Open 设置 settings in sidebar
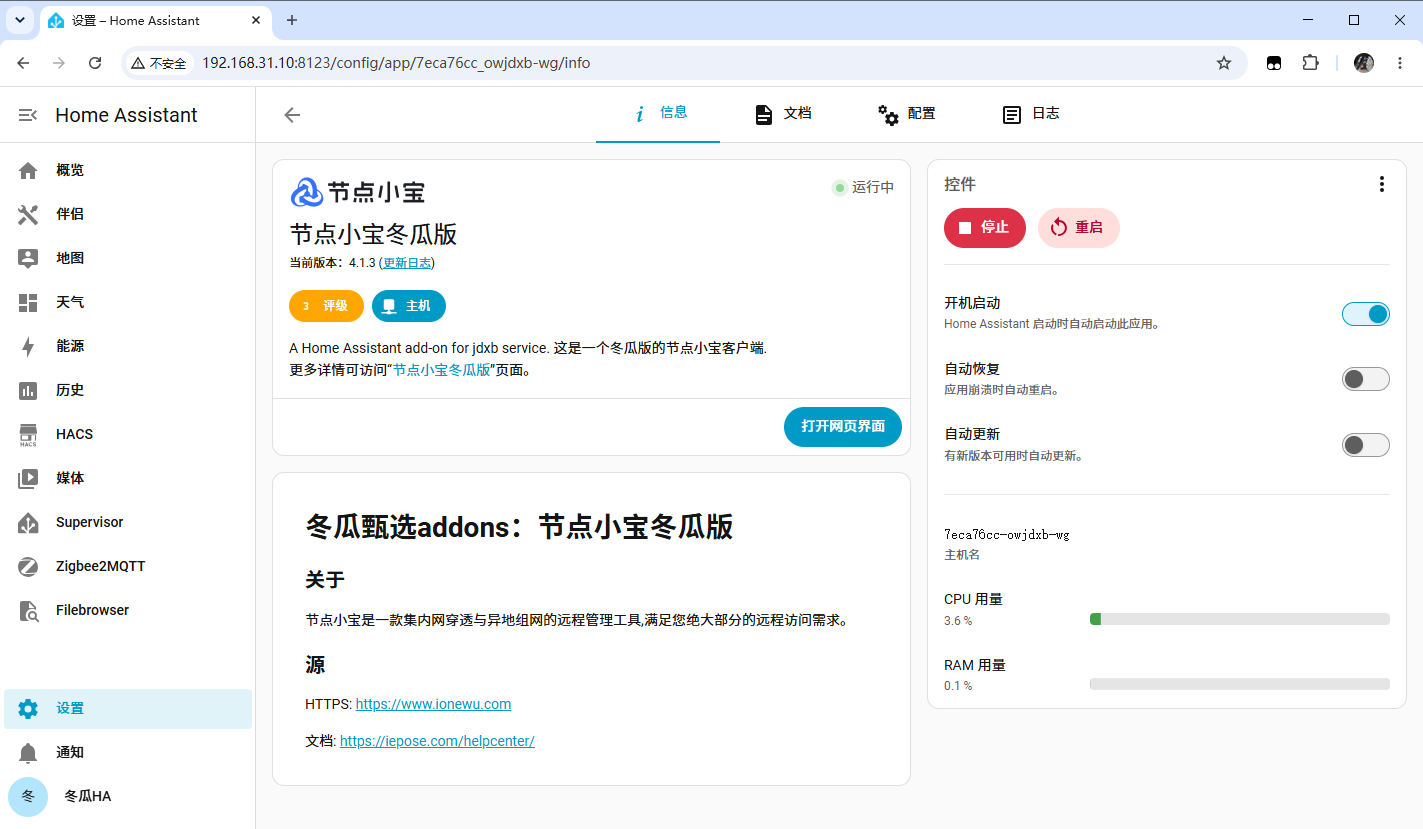Screen dimensions: 1423x829 tap(128, 709)
